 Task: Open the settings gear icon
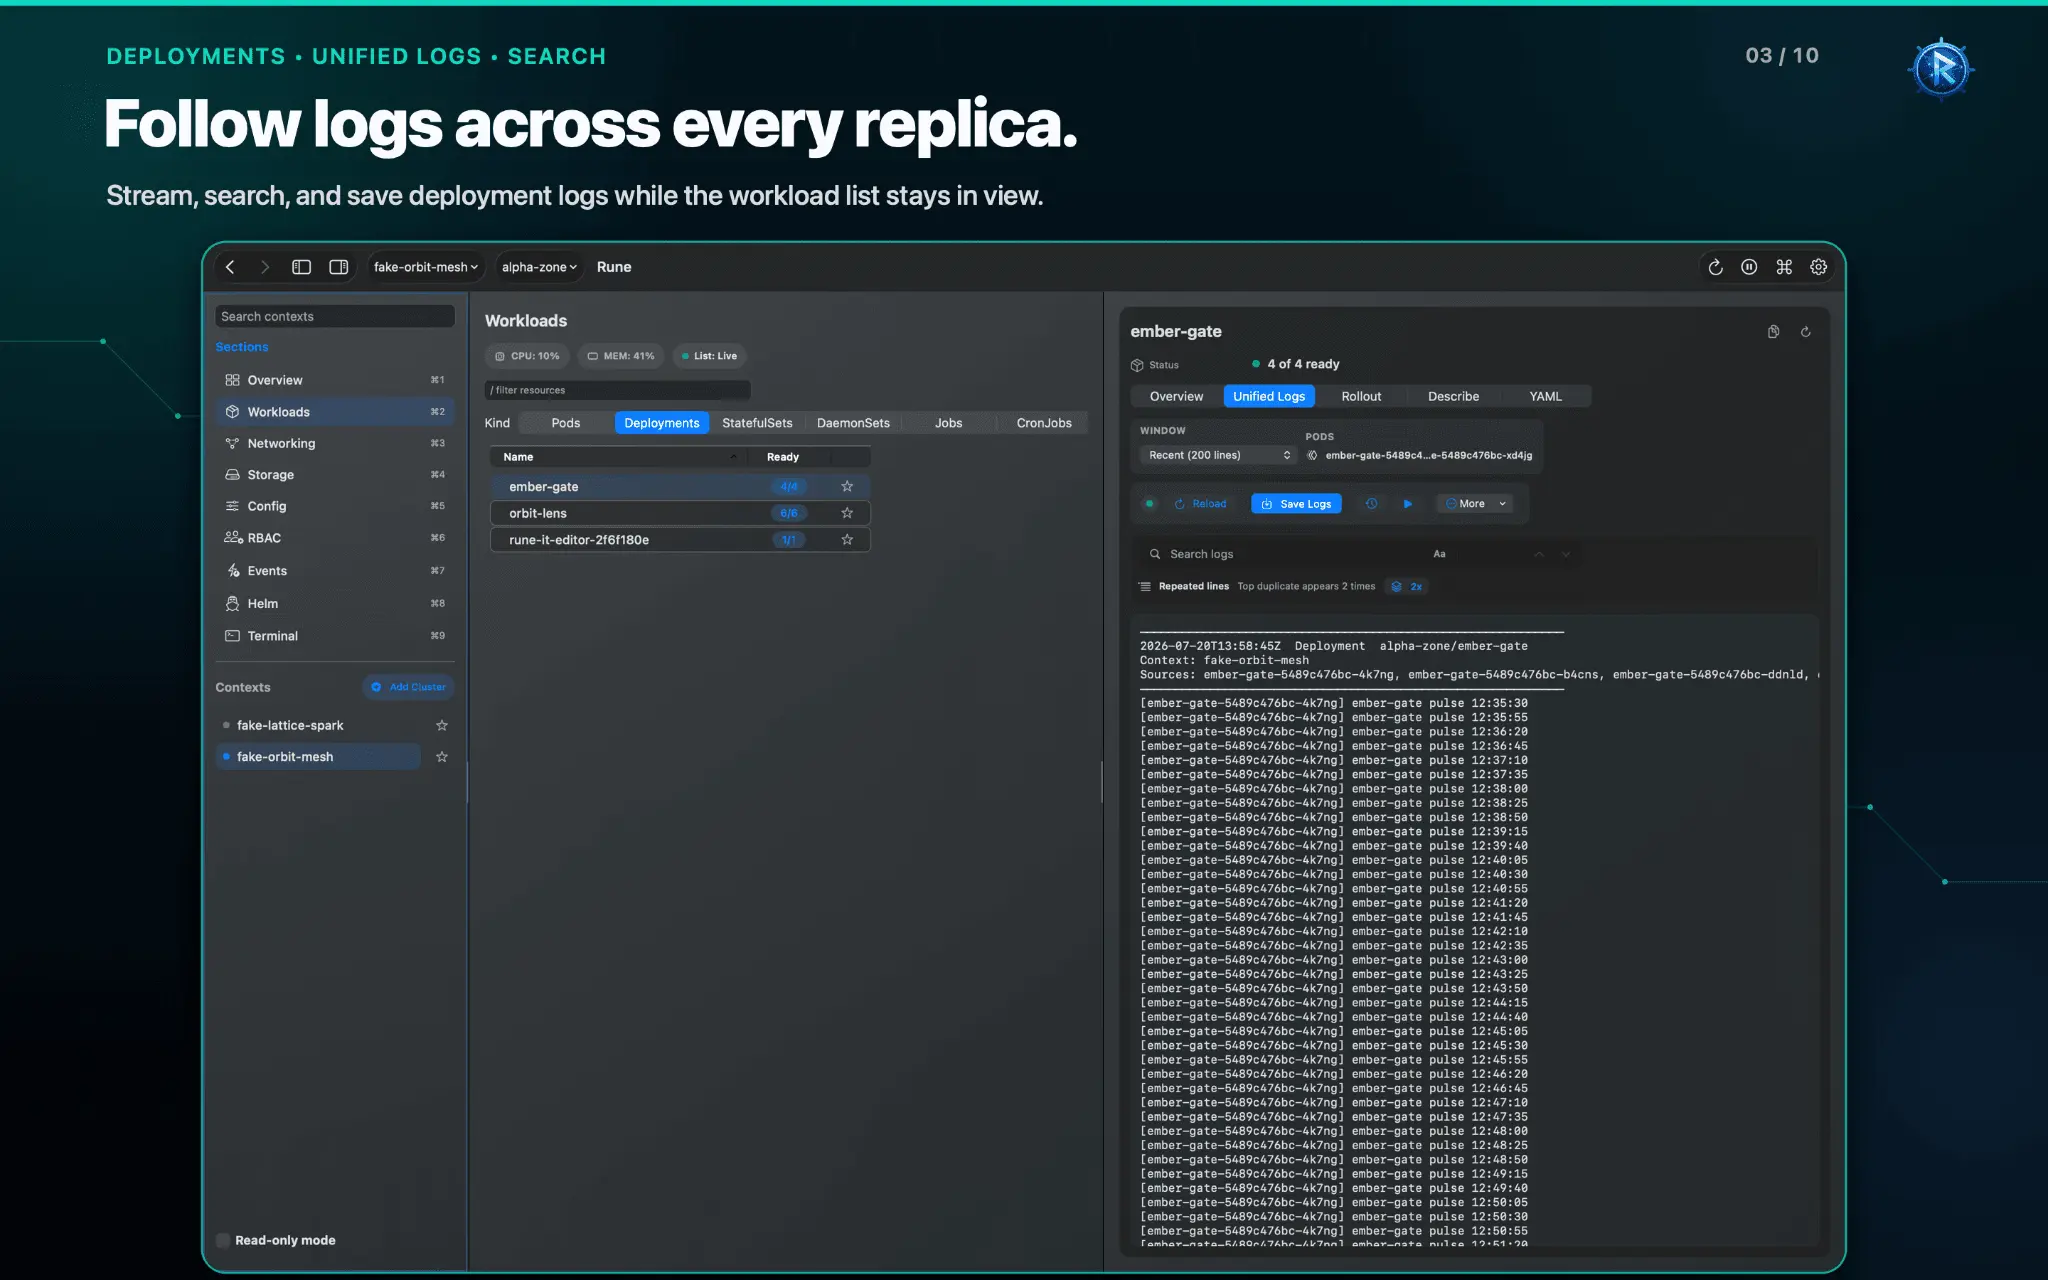tap(1819, 267)
